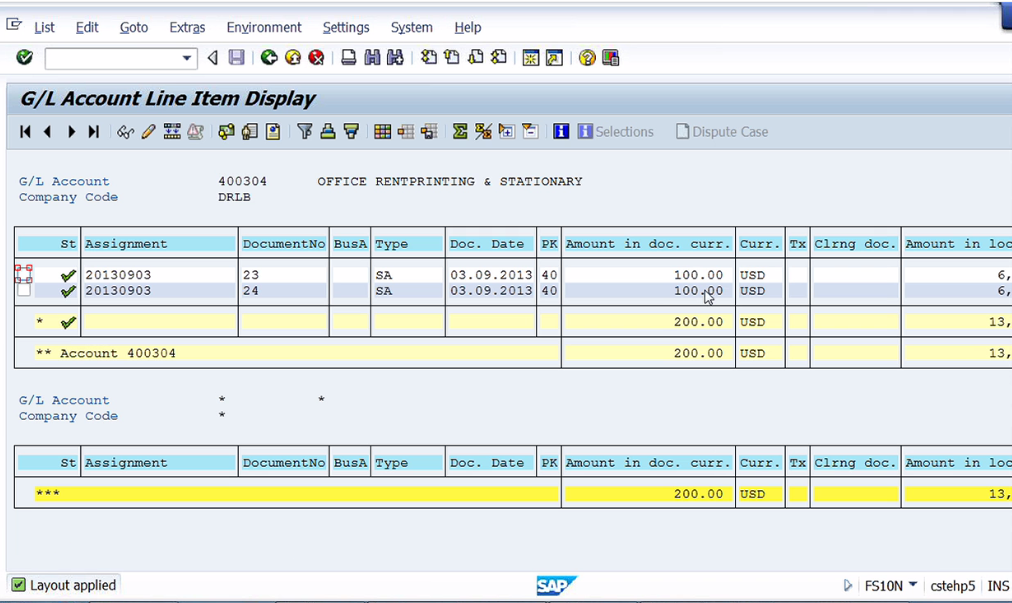The height and width of the screenshot is (603, 1012).
Task: Click the Find Next binoculars icon
Action: point(395,57)
